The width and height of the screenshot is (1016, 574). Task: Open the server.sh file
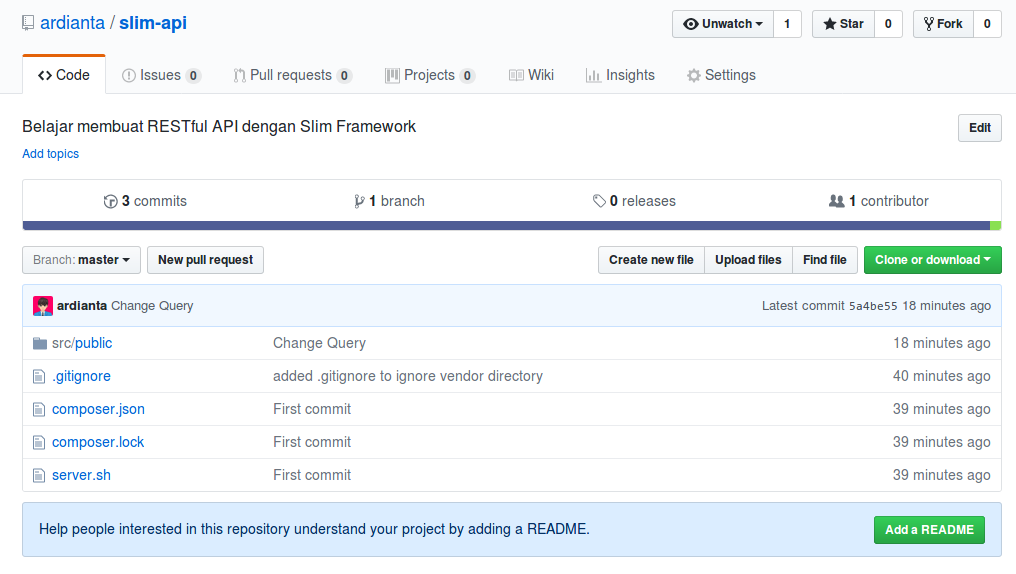pos(81,476)
